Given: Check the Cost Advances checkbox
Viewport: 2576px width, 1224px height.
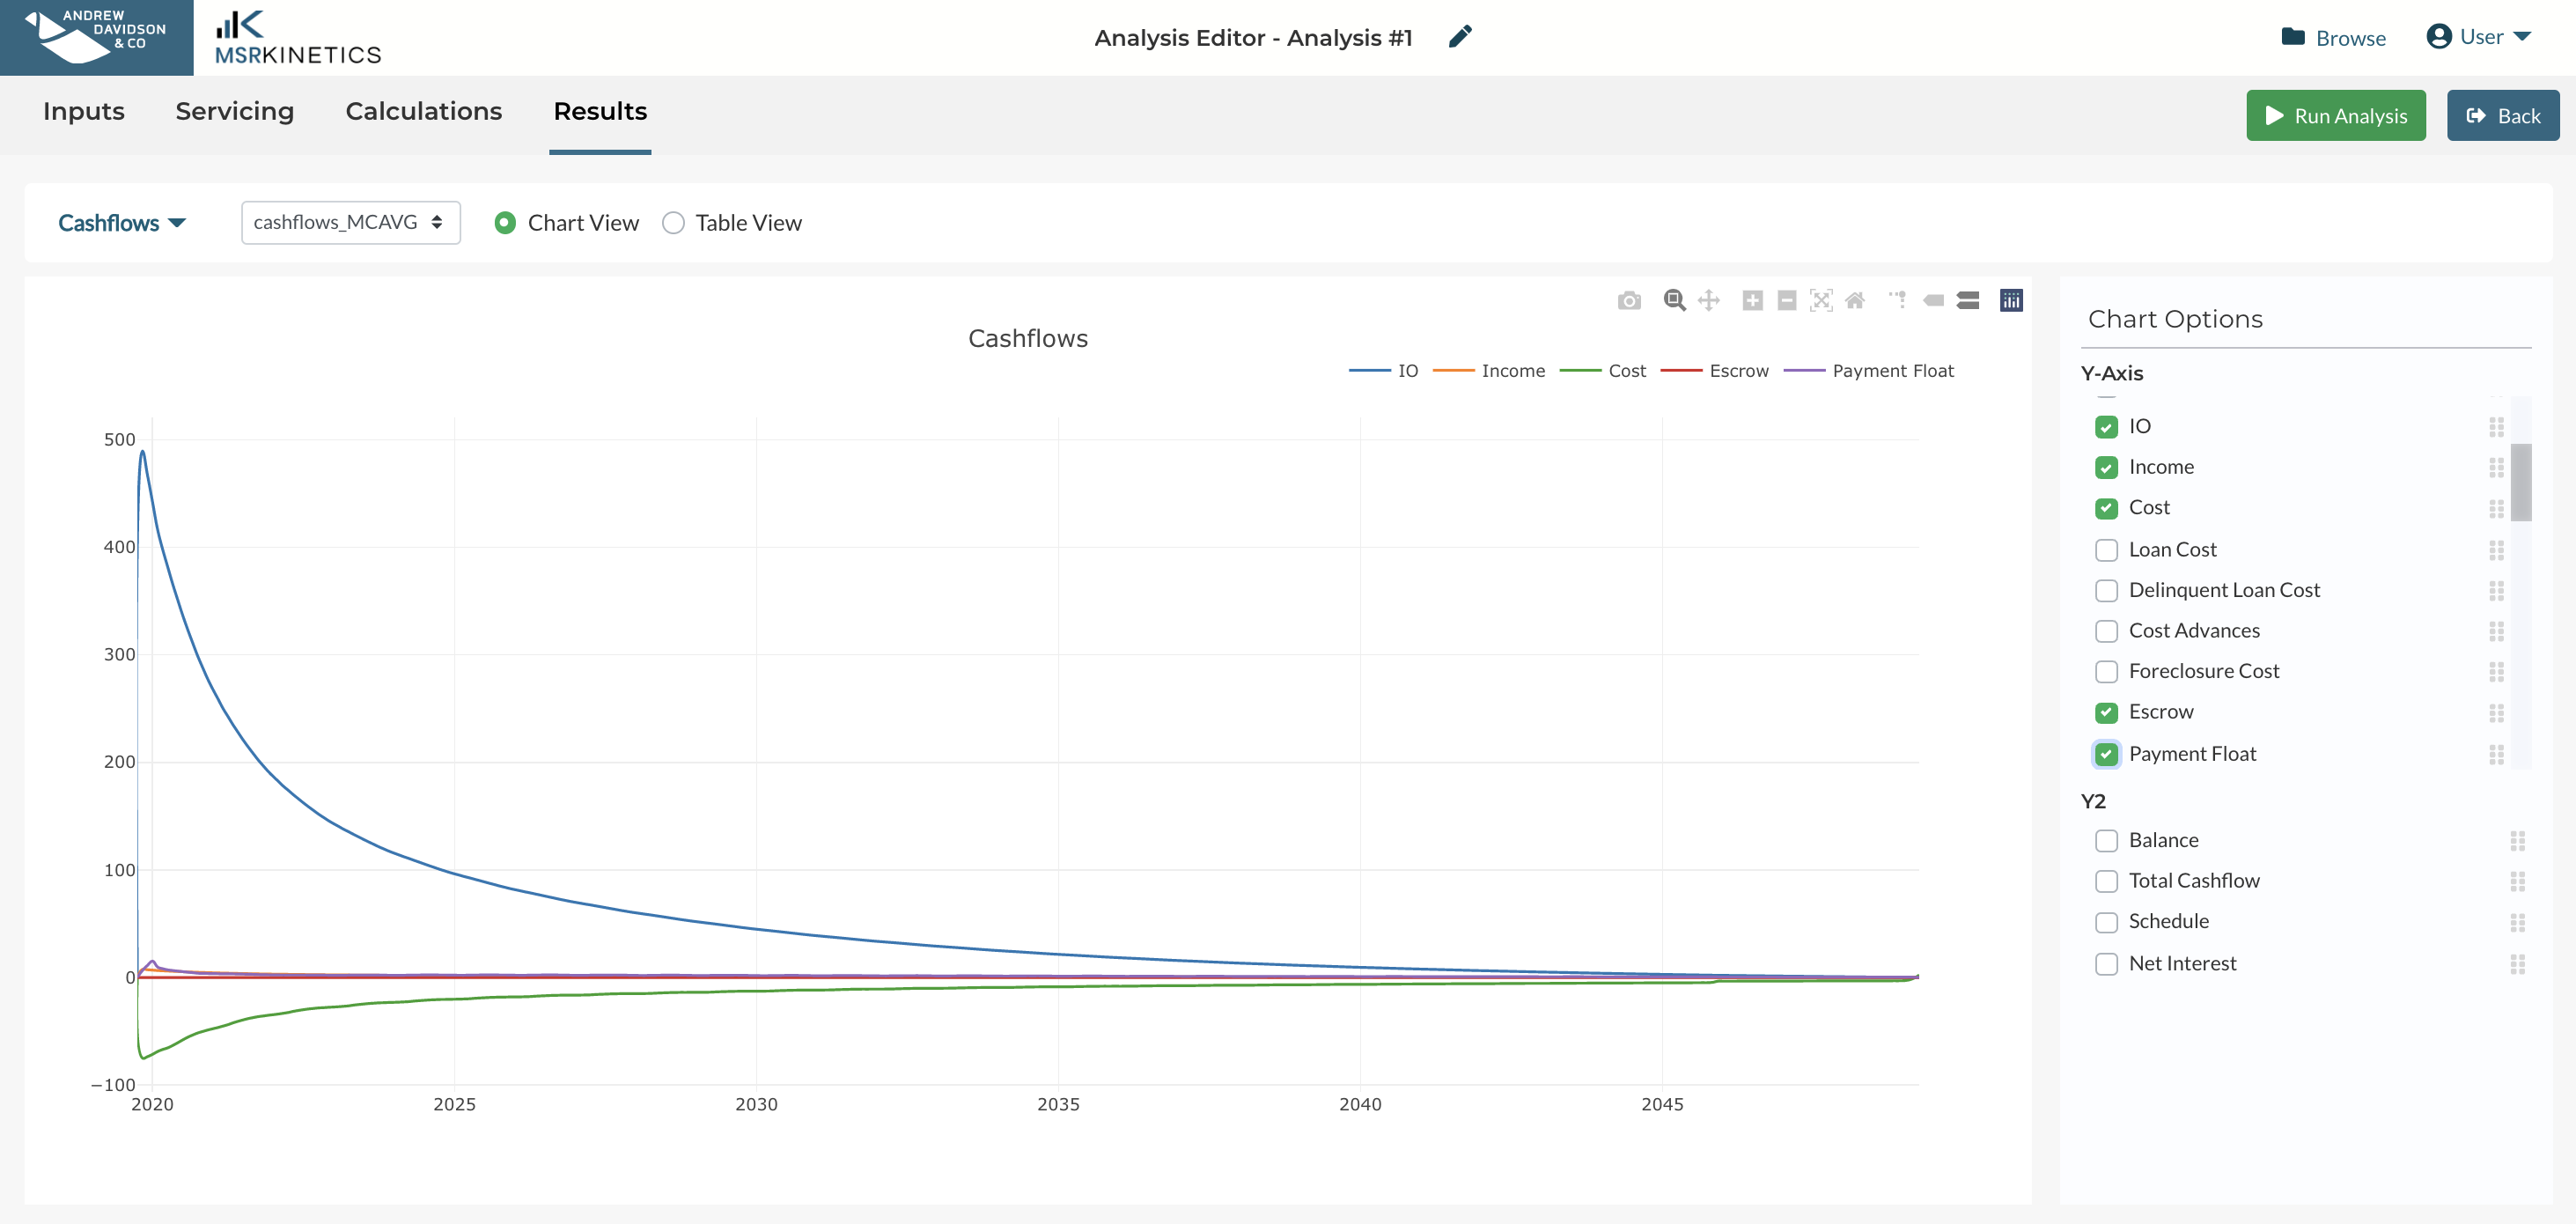Looking at the screenshot, I should pyautogui.click(x=2106, y=631).
